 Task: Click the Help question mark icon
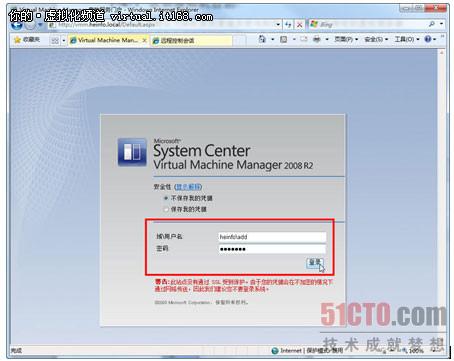(x=428, y=39)
